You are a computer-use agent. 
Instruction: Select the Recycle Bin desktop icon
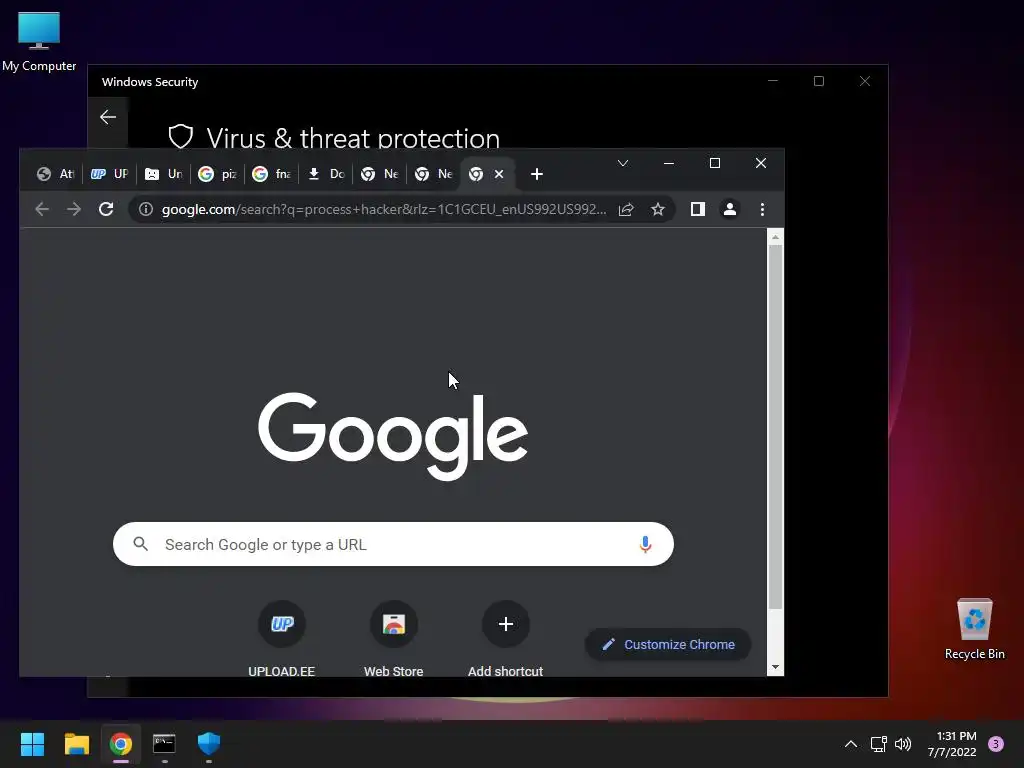pyautogui.click(x=974, y=630)
